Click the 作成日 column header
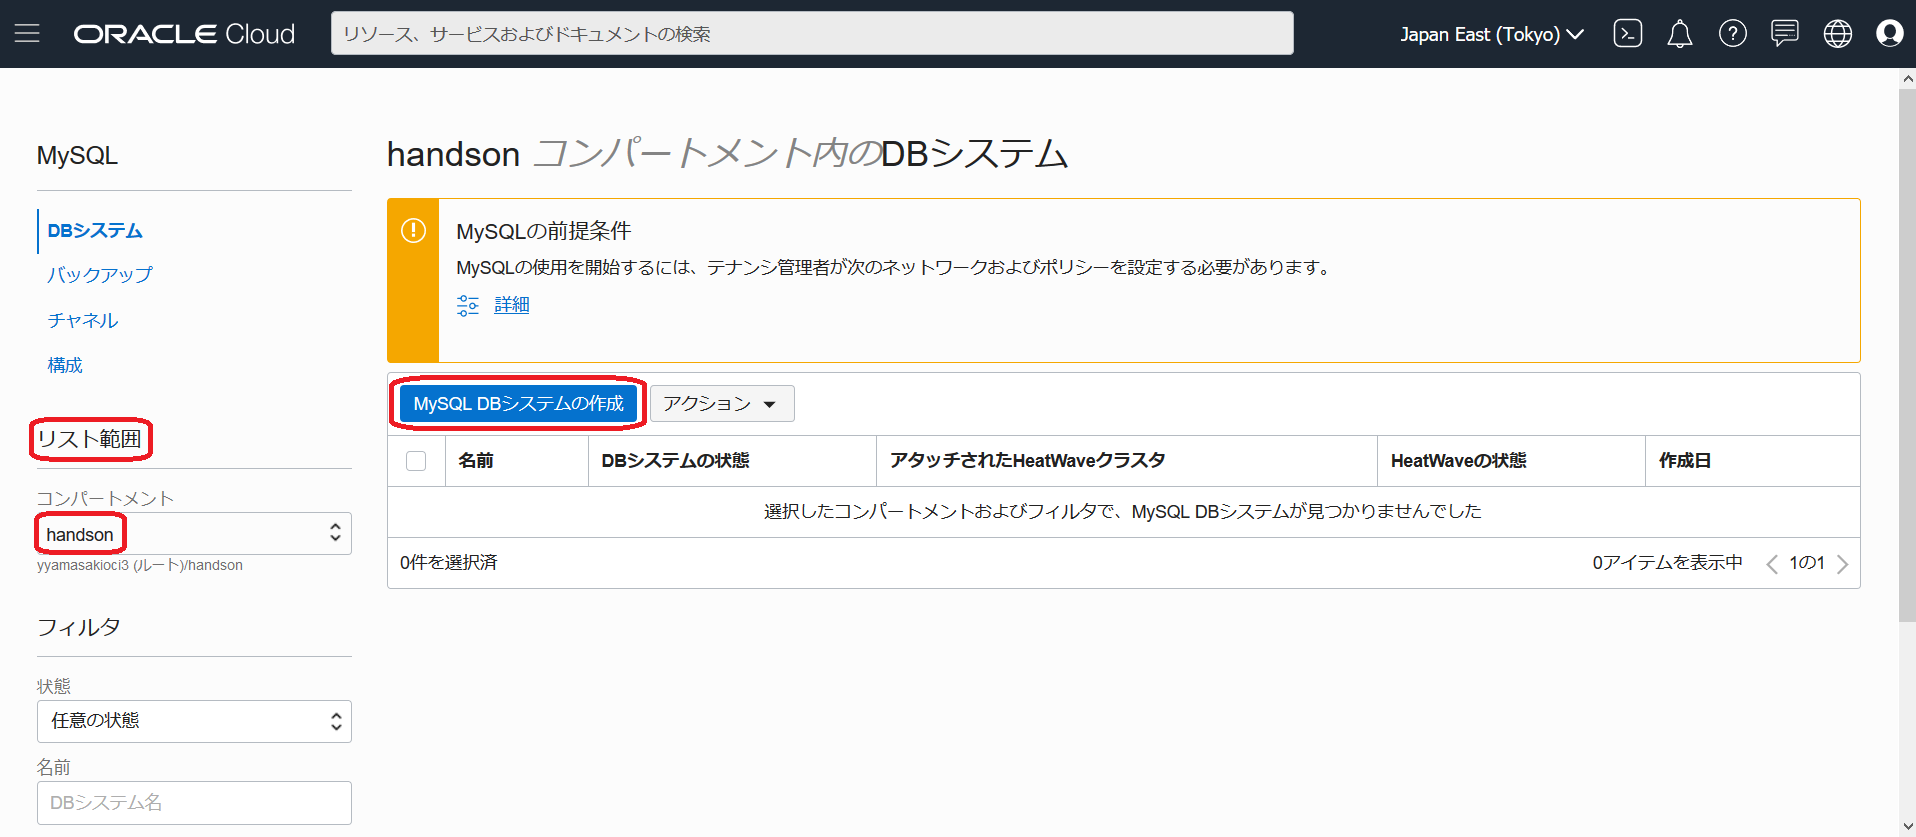The height and width of the screenshot is (837, 1916). 1685,461
